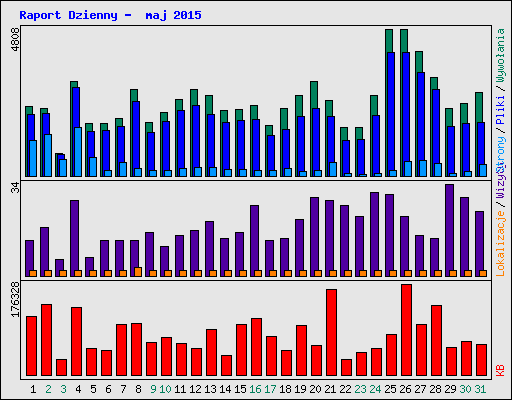Click the day 31 label on the axis
The image size is (512, 400).
coord(480,389)
